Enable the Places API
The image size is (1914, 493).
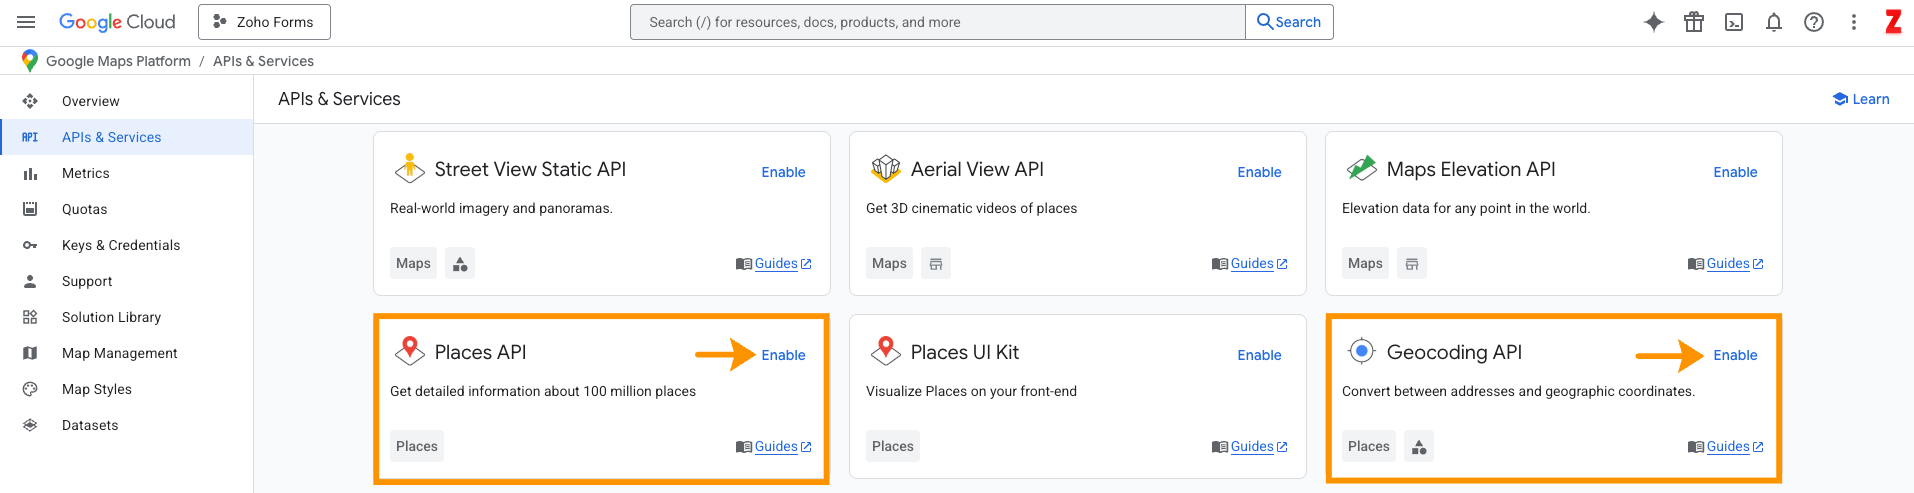[x=783, y=355]
